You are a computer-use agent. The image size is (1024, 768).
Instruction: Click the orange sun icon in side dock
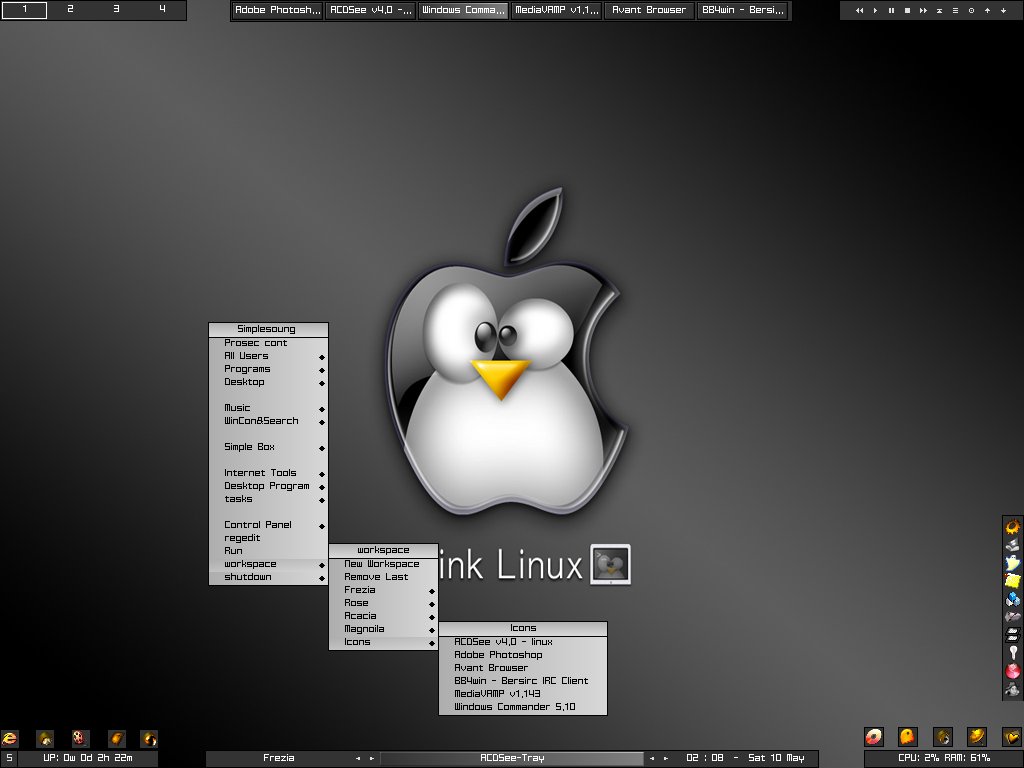pyautogui.click(x=1012, y=526)
